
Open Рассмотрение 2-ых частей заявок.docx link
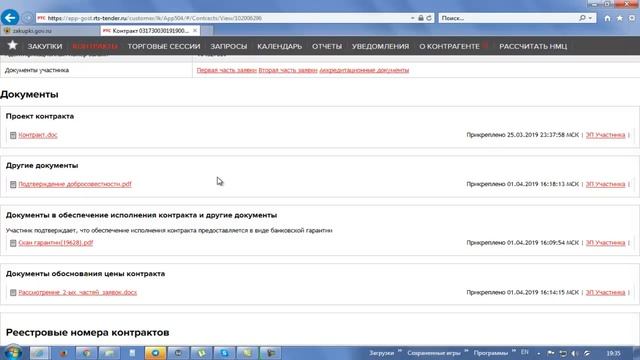(x=78, y=293)
